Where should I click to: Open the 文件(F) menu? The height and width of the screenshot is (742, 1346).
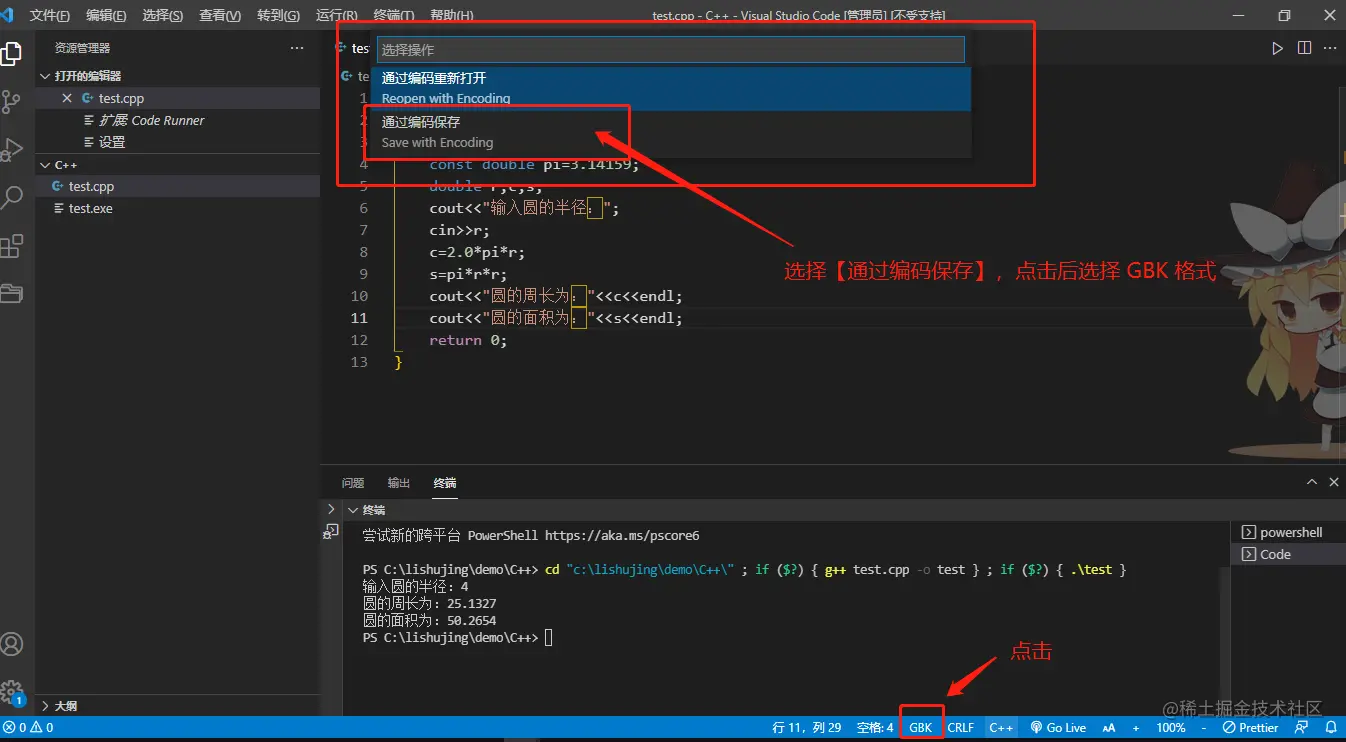(50, 16)
